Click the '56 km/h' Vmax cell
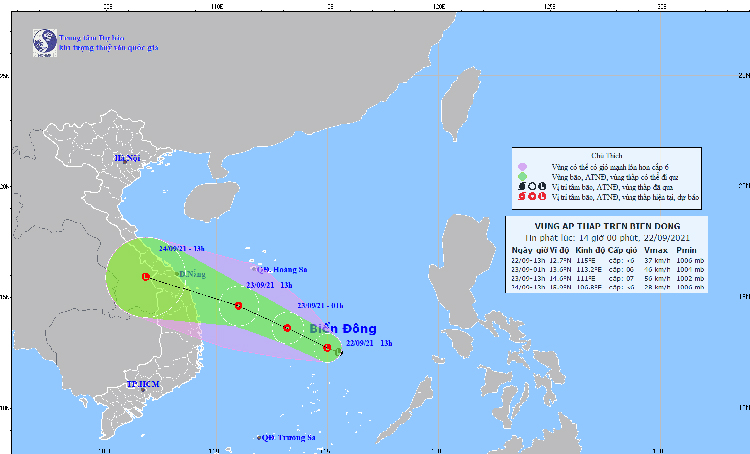 point(657,278)
